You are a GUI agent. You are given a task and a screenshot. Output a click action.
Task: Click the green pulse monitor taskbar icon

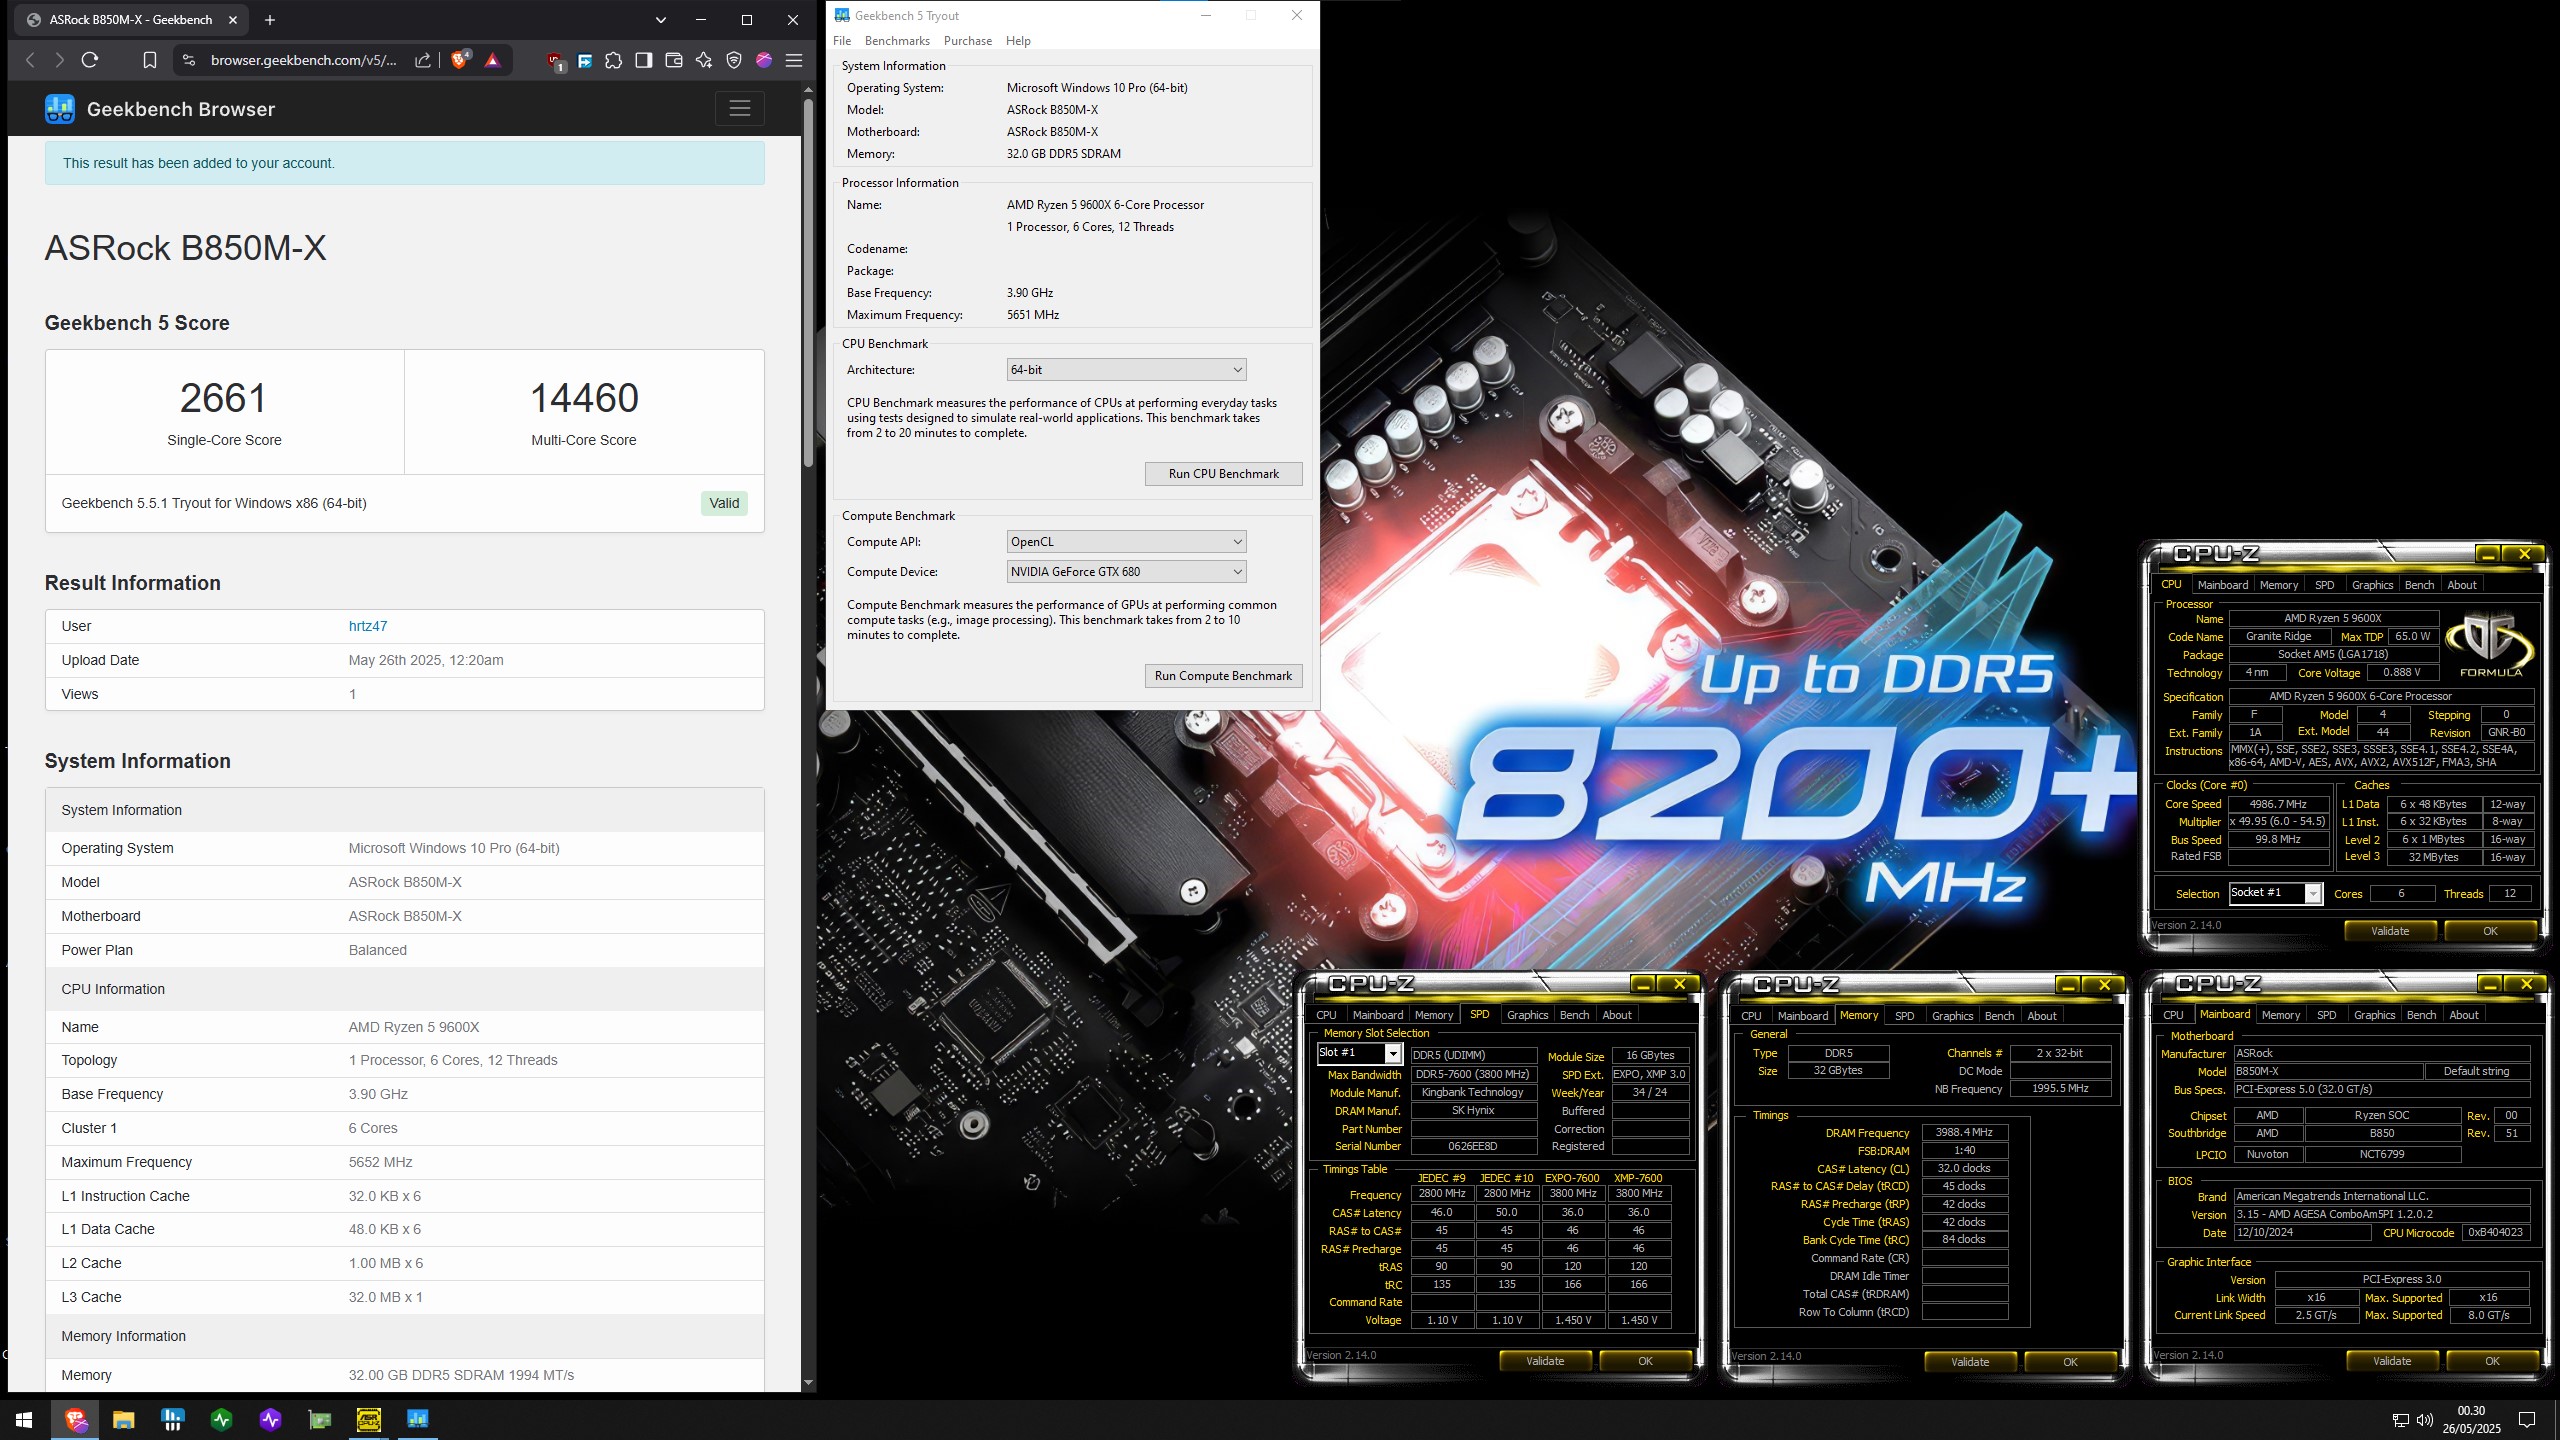[x=222, y=1419]
